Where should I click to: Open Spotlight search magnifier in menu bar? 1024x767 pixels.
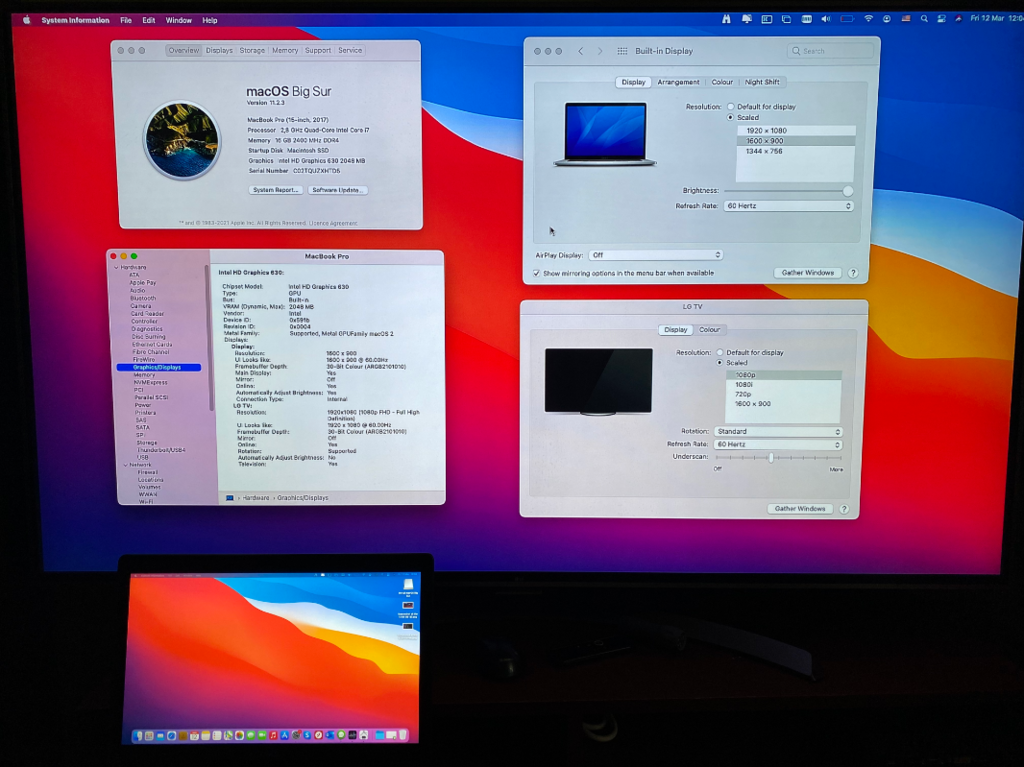pos(925,19)
